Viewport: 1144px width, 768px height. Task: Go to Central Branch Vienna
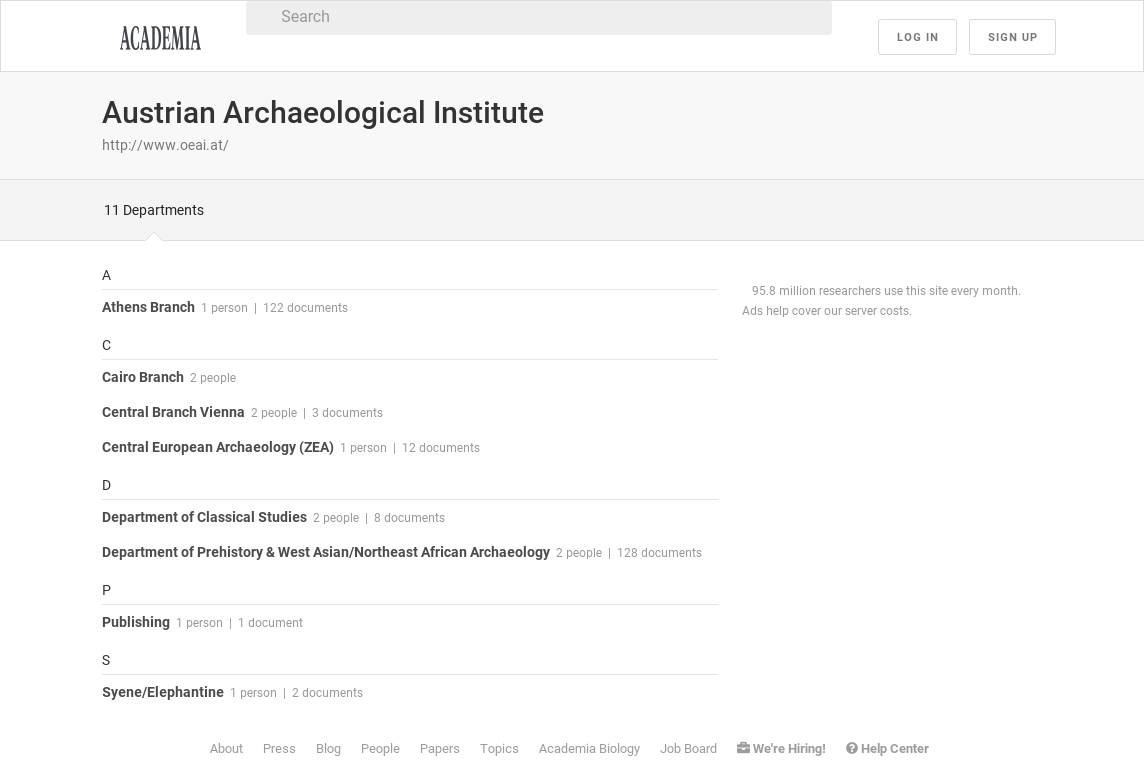(x=173, y=412)
